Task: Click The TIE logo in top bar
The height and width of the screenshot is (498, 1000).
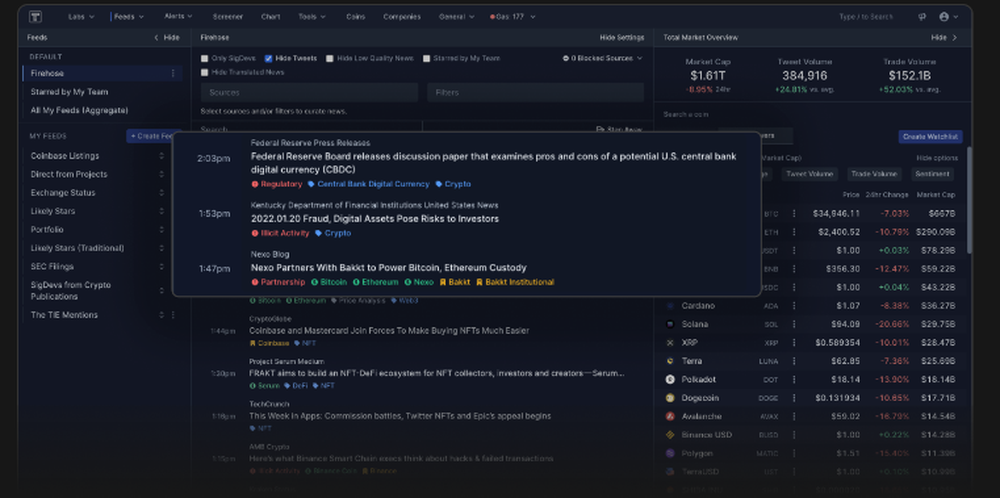Action: (x=35, y=17)
